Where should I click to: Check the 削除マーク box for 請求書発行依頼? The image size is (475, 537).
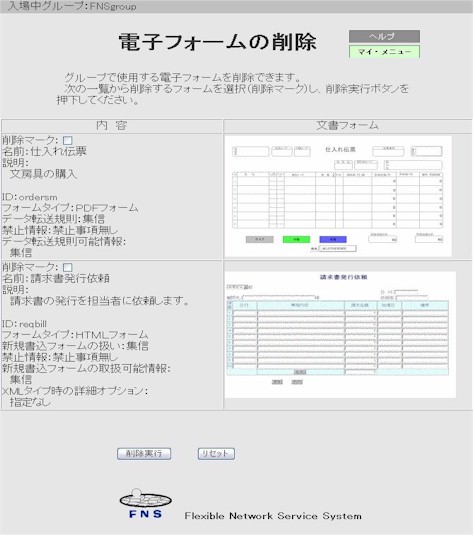click(68, 267)
